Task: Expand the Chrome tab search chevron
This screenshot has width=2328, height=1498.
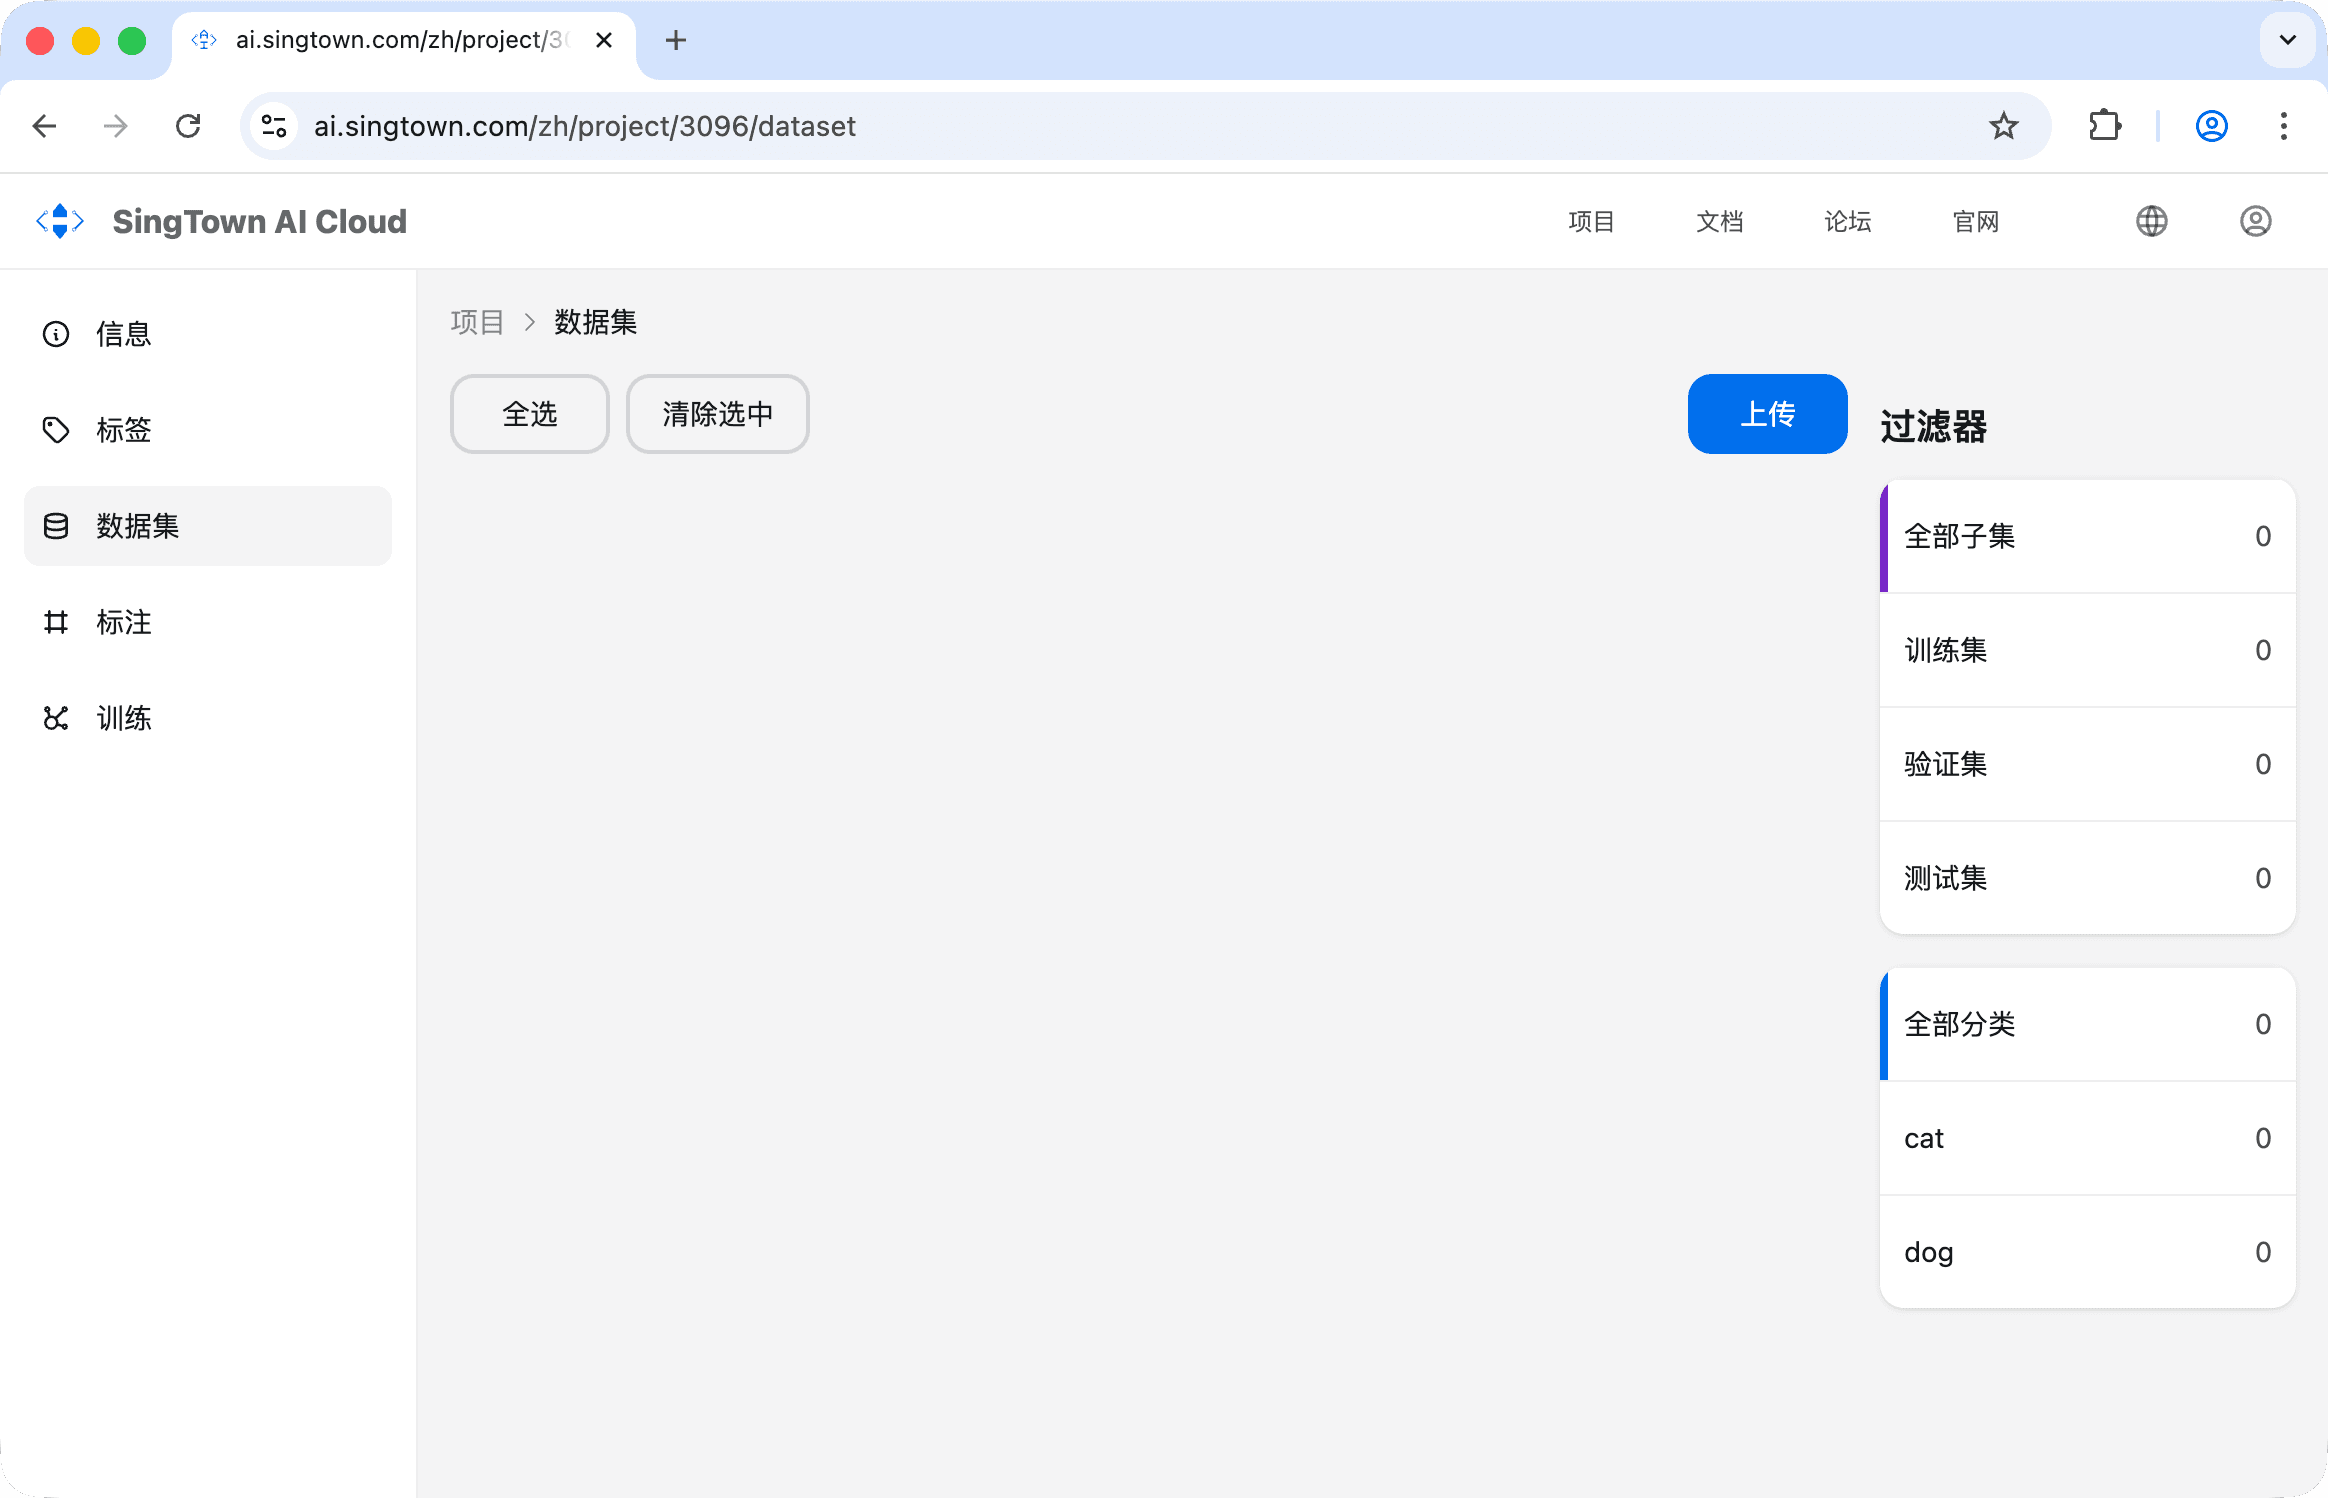Action: coord(2287,40)
